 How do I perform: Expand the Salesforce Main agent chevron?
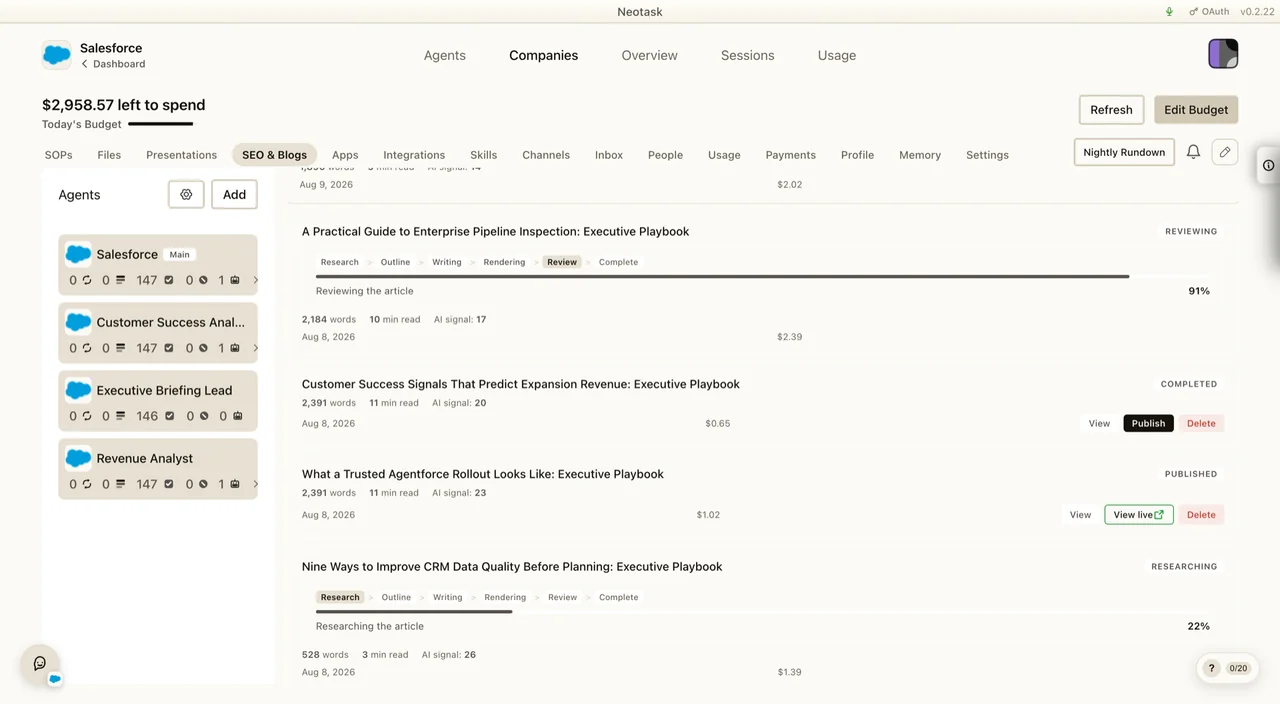(255, 280)
